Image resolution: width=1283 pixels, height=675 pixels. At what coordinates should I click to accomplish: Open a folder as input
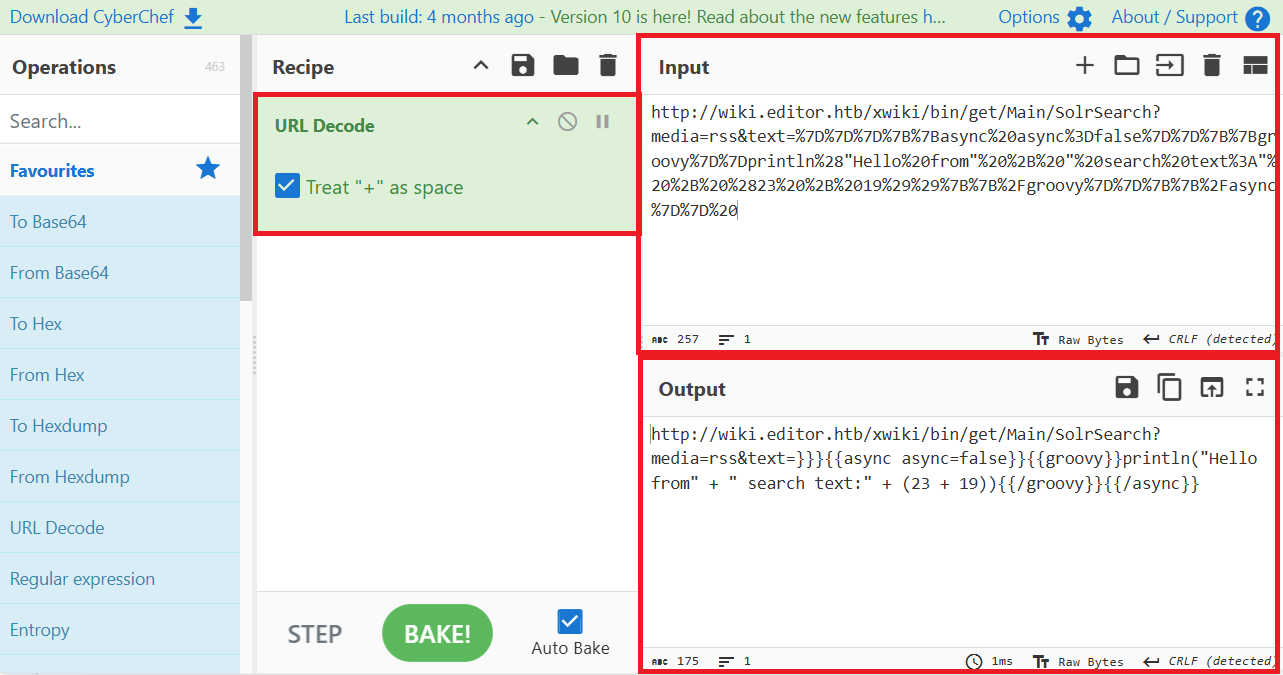pyautogui.click(x=1127, y=66)
